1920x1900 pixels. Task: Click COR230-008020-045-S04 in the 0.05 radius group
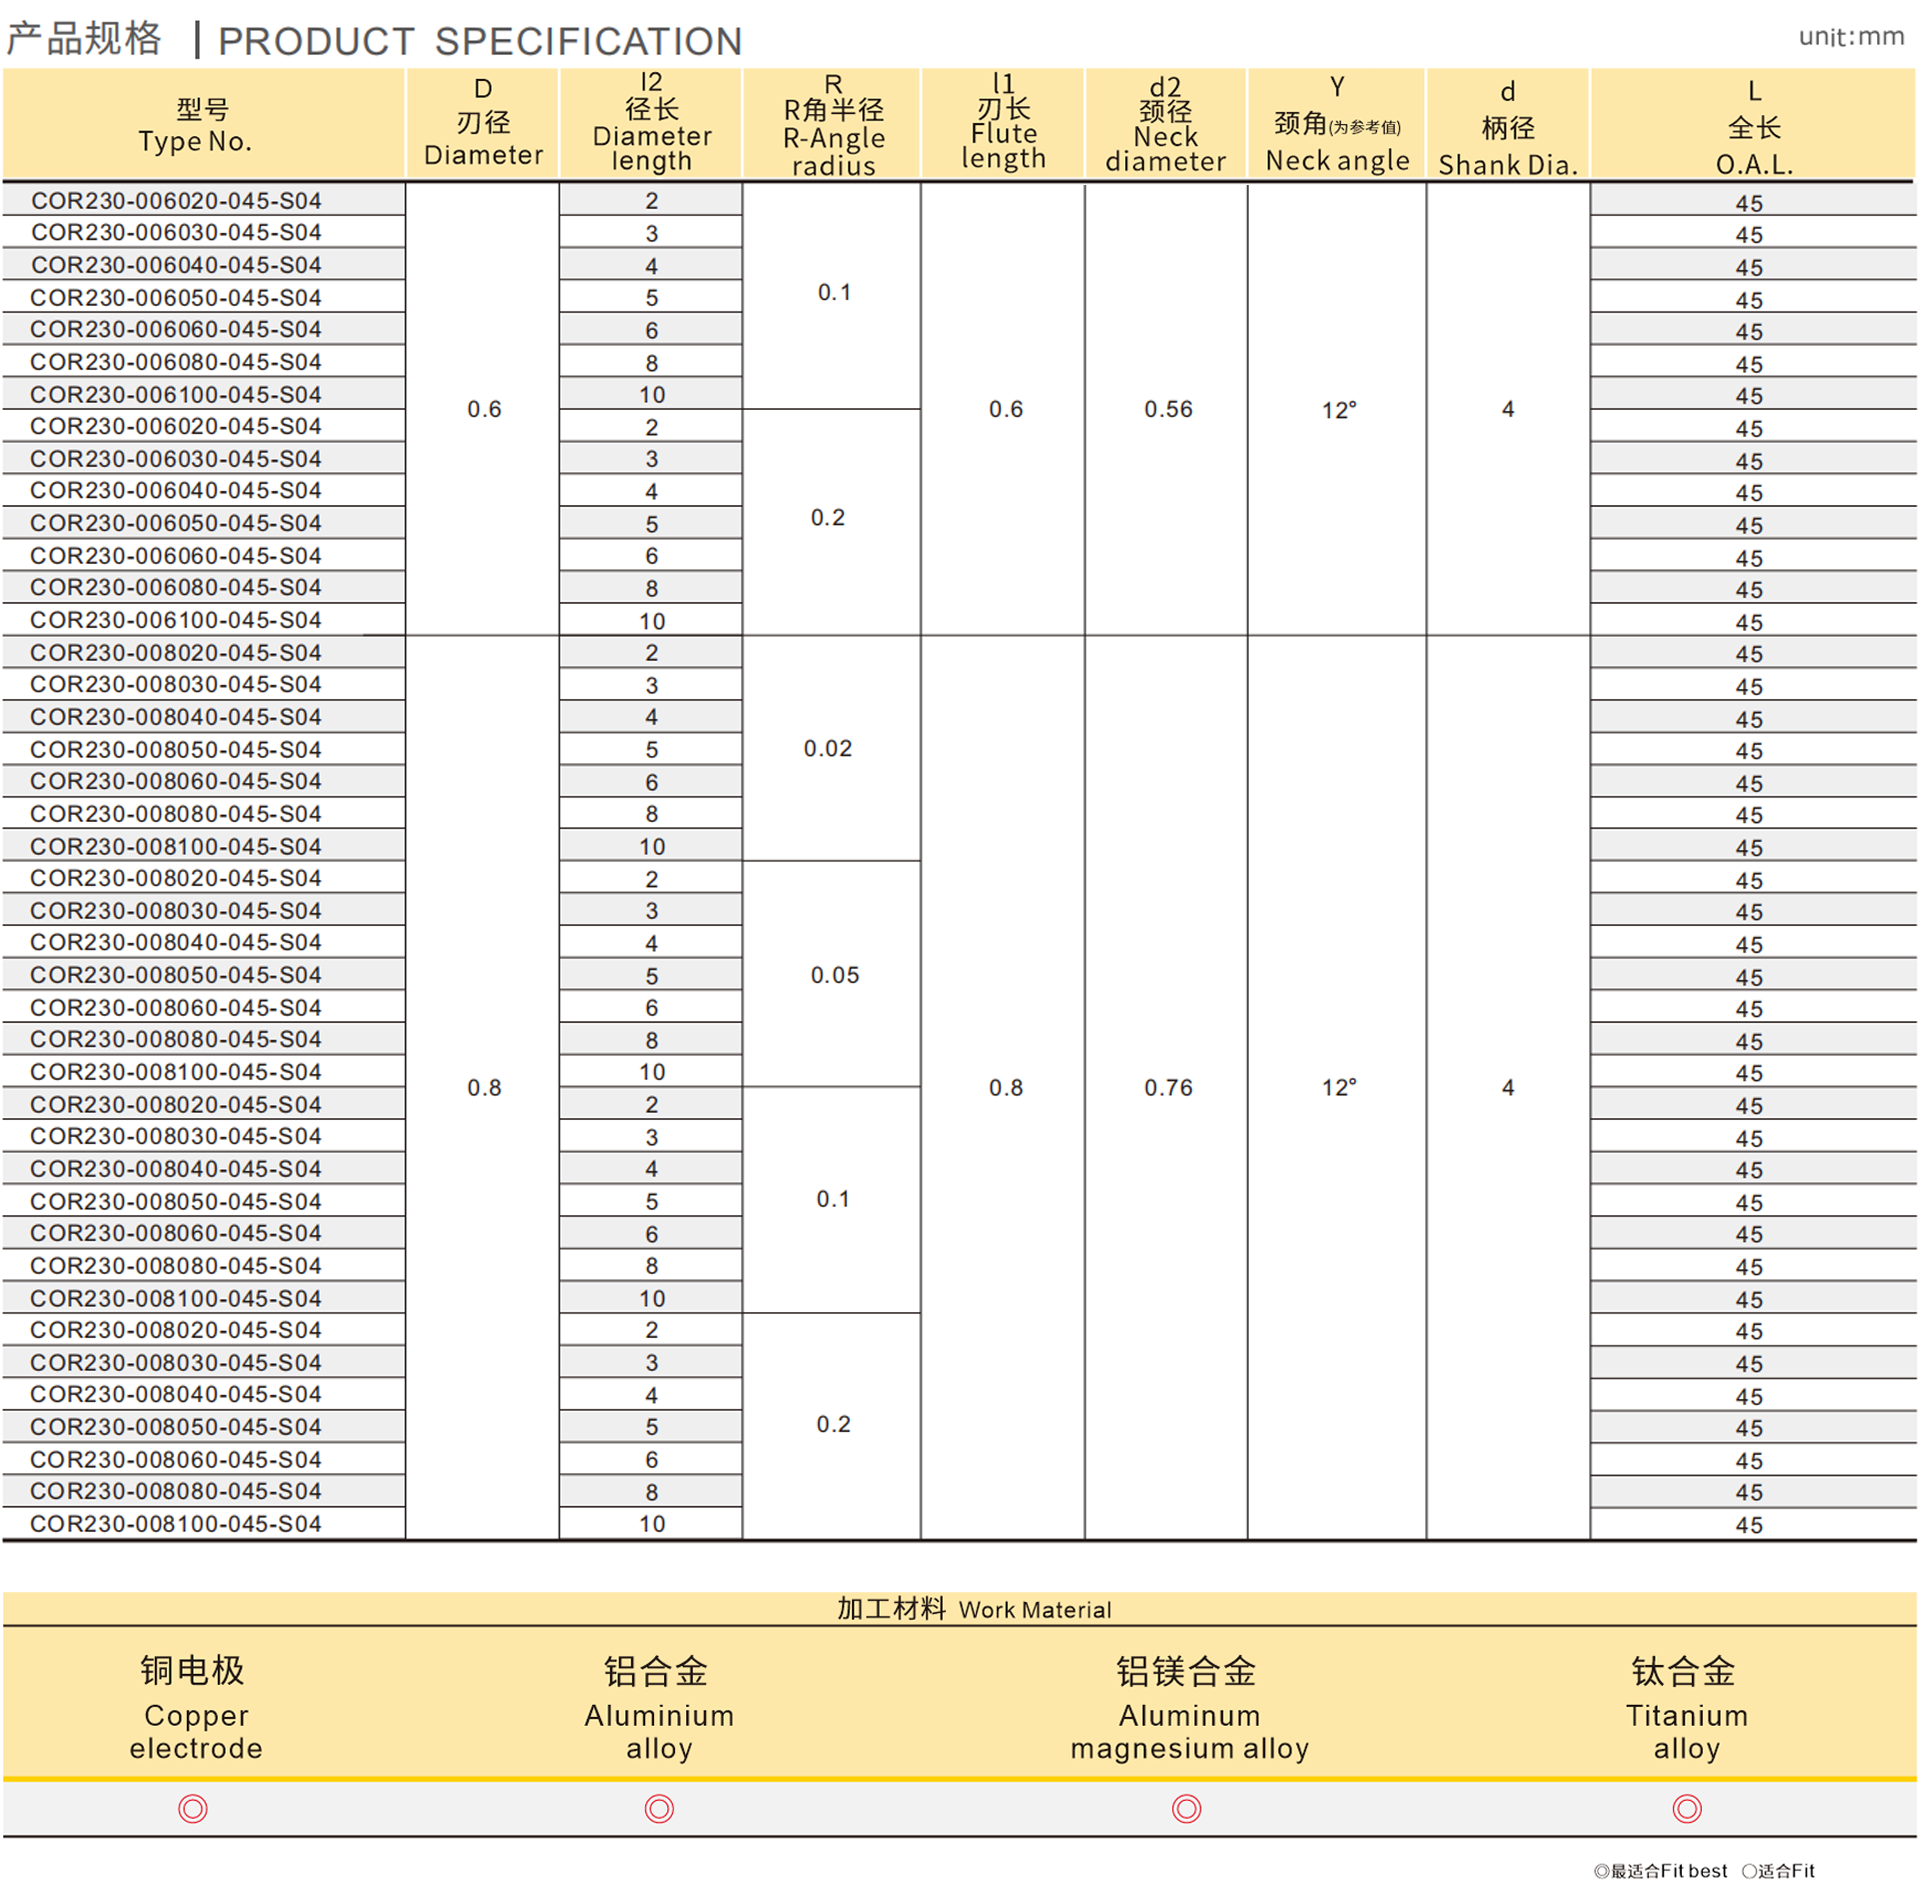click(176, 878)
